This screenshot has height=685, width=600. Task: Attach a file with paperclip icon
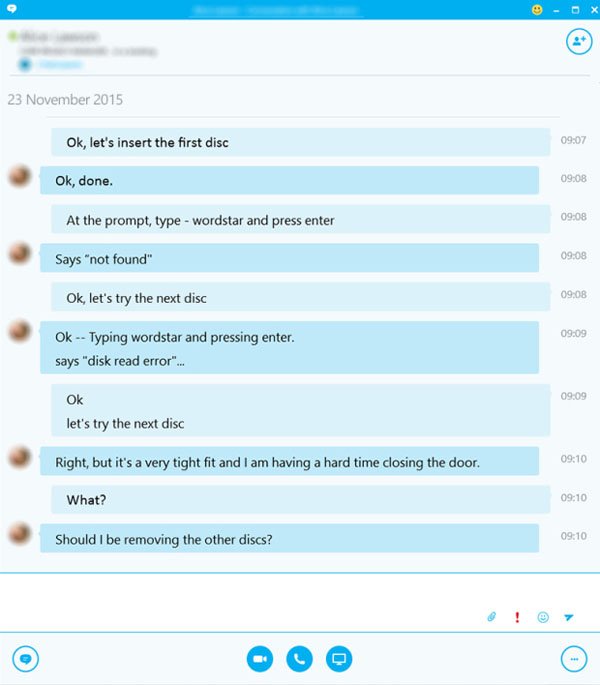(x=492, y=617)
